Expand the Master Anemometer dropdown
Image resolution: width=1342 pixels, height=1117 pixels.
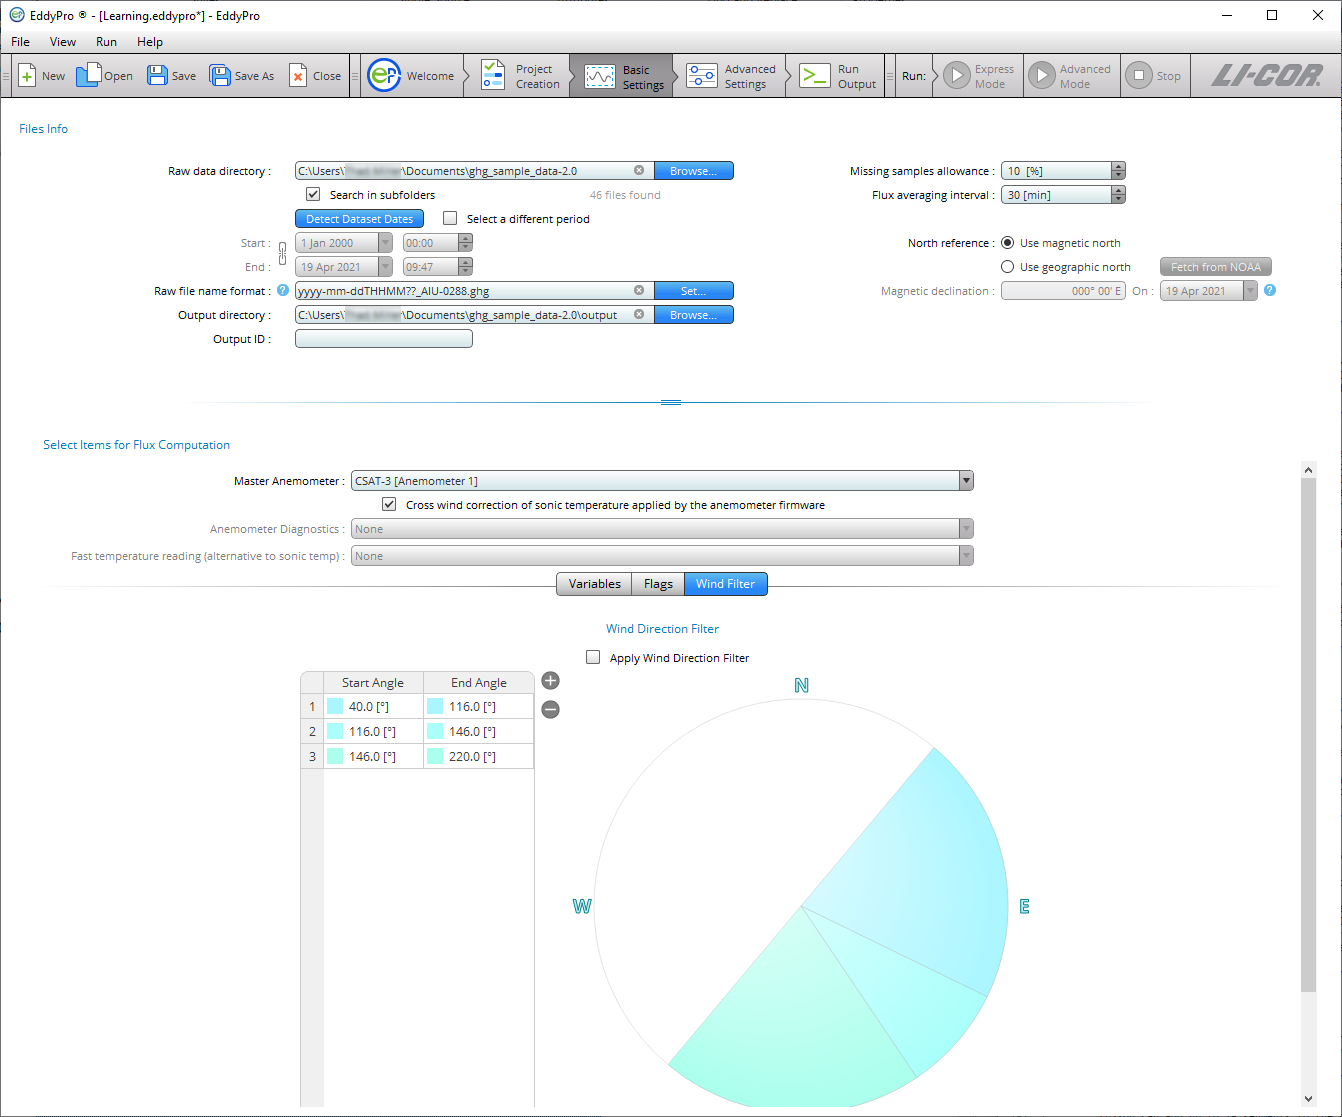(x=966, y=481)
